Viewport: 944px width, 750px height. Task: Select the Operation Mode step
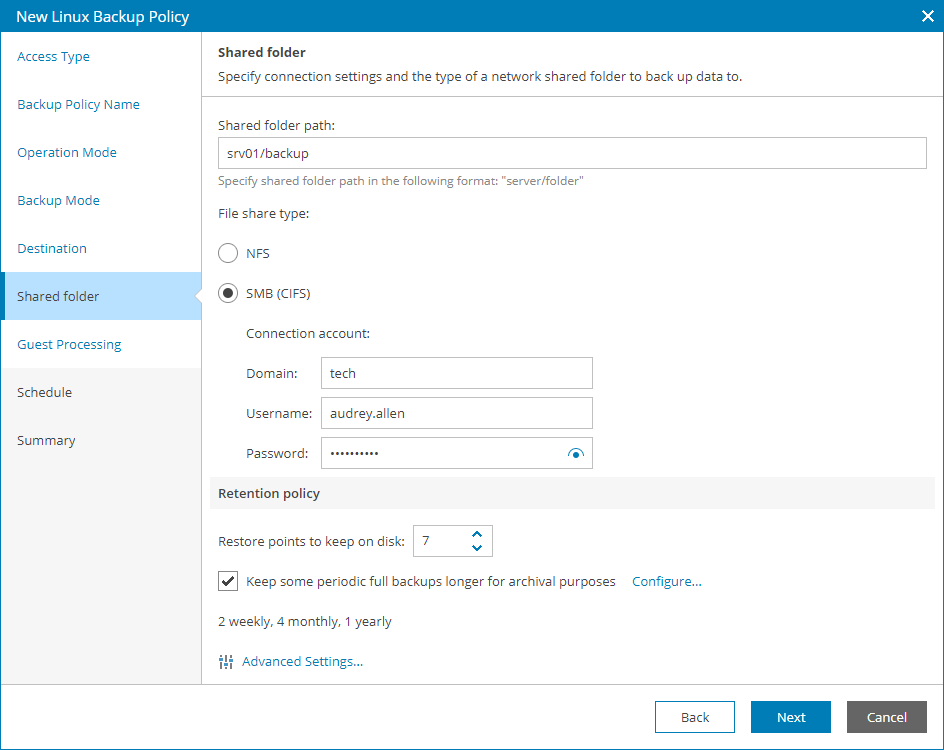(x=67, y=152)
